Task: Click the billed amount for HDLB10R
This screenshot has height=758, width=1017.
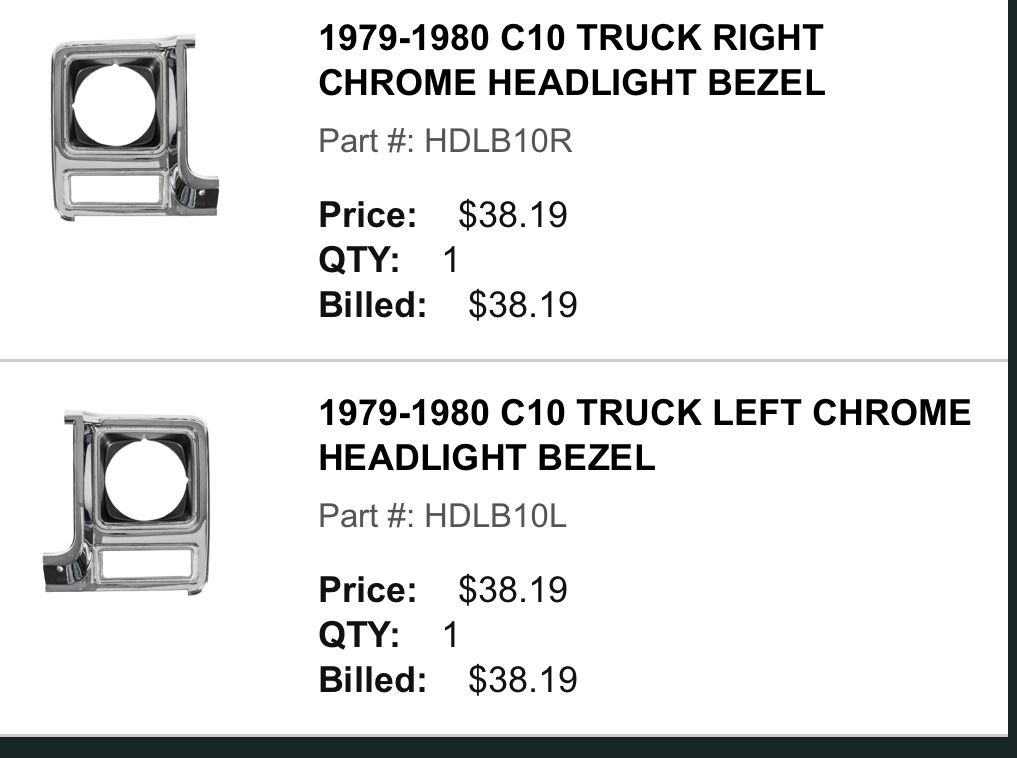Action: [522, 305]
